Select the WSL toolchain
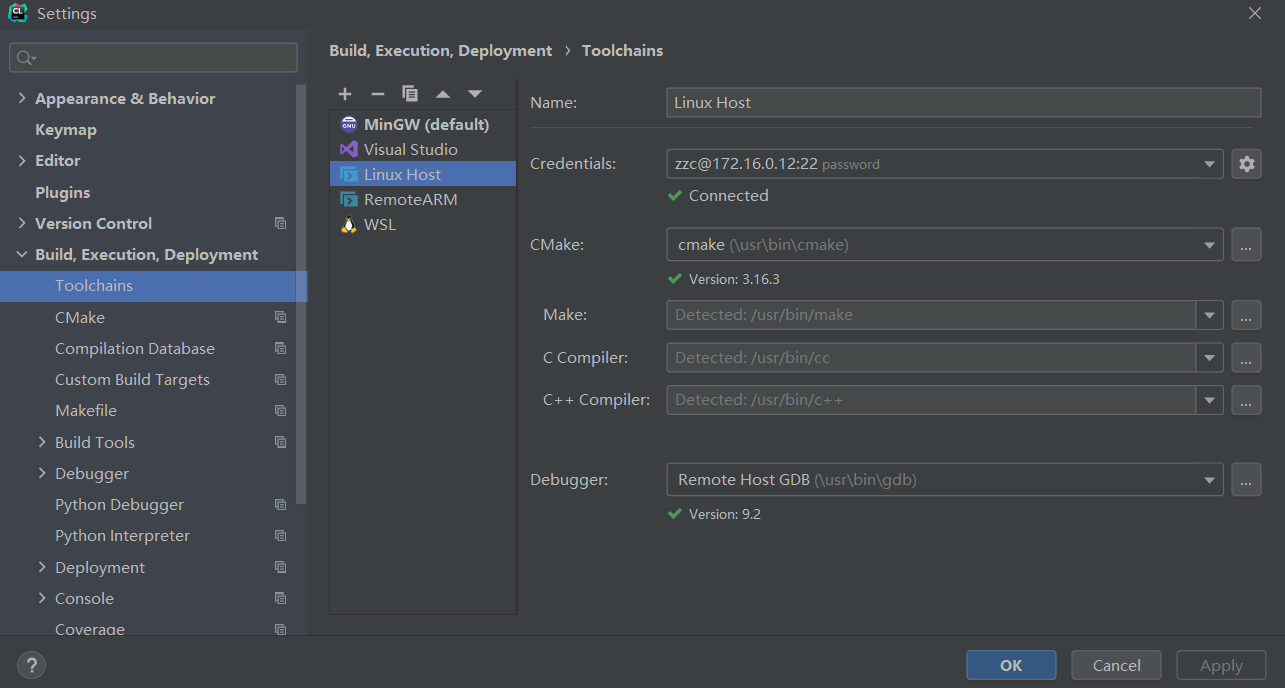Viewport: 1285px width, 688px height. click(x=423, y=224)
